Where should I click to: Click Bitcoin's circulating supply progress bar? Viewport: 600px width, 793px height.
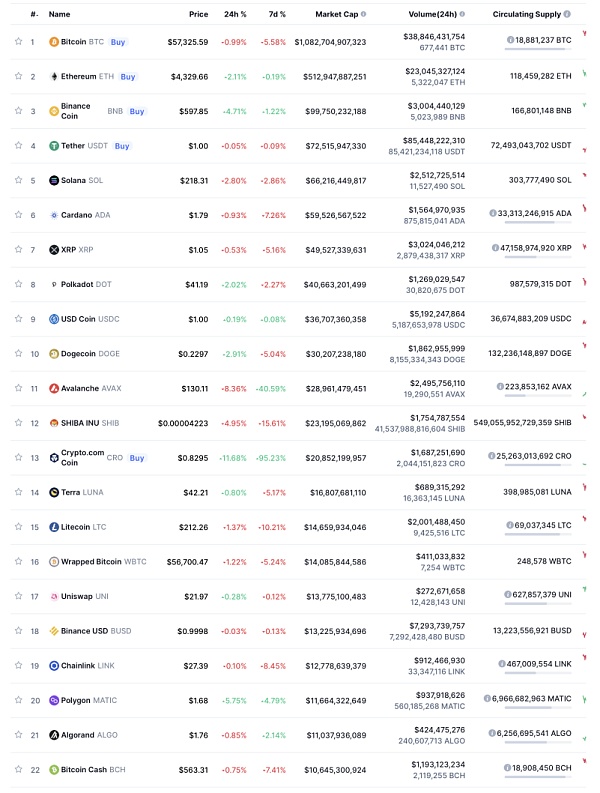point(538,49)
